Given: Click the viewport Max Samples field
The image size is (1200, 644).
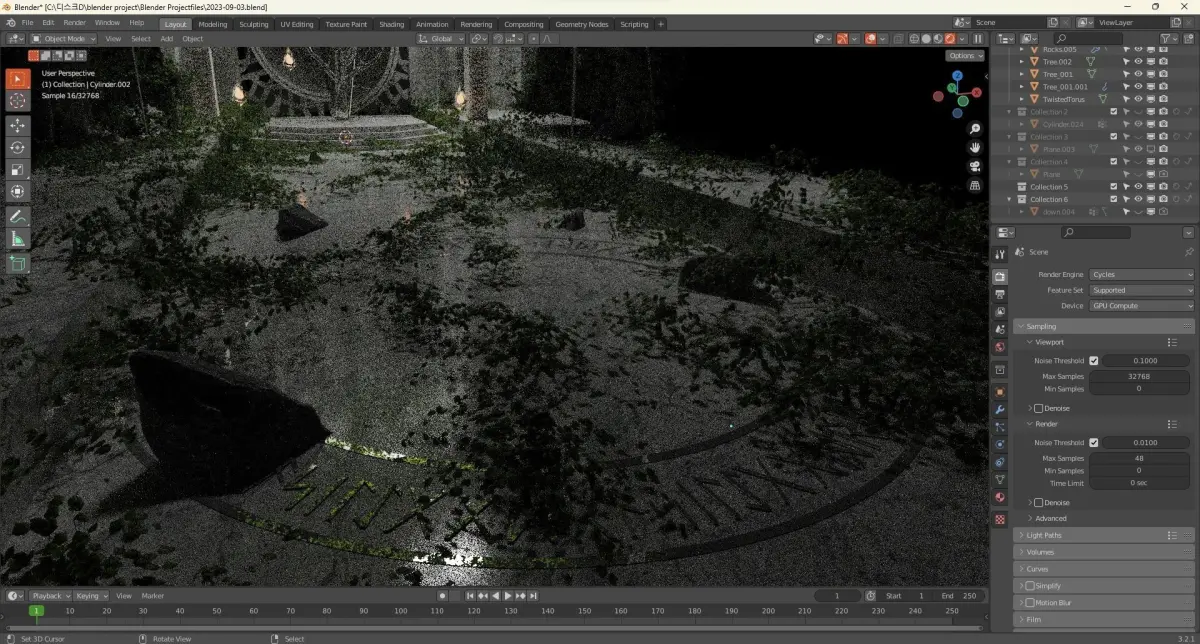Looking at the screenshot, I should [1139, 376].
